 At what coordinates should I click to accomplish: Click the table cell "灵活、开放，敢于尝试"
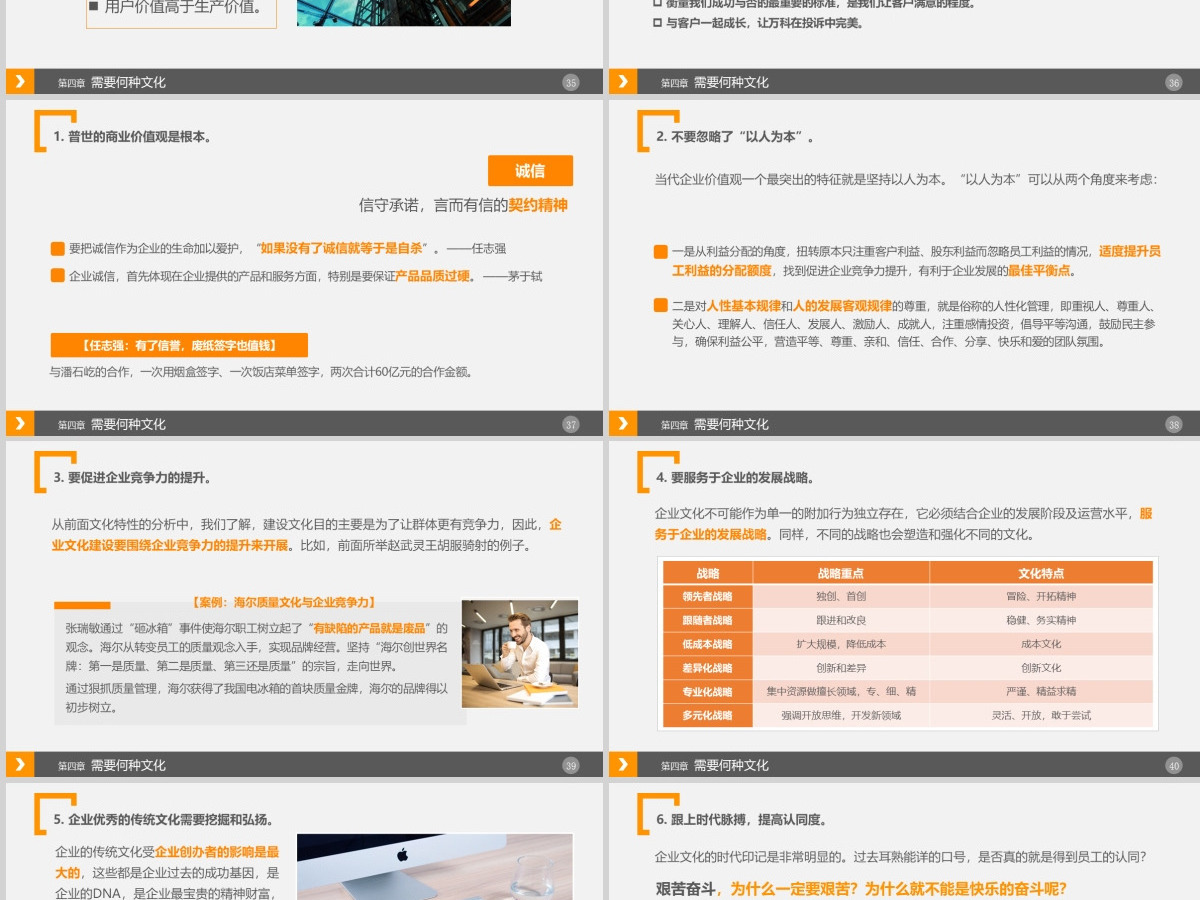(1041, 716)
